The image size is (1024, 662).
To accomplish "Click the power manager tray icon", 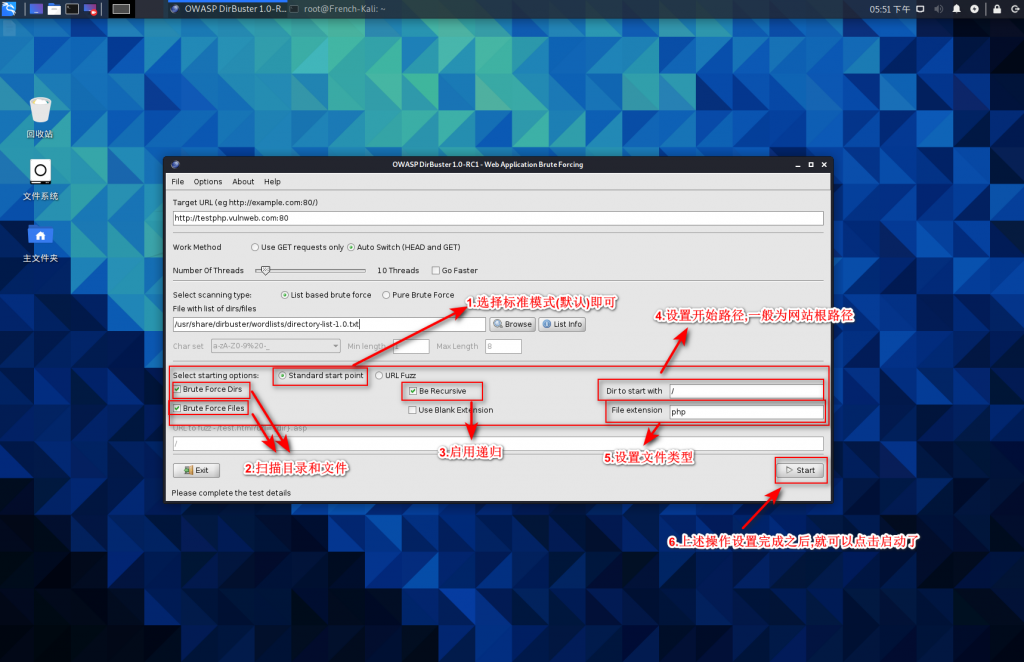I will [974, 9].
